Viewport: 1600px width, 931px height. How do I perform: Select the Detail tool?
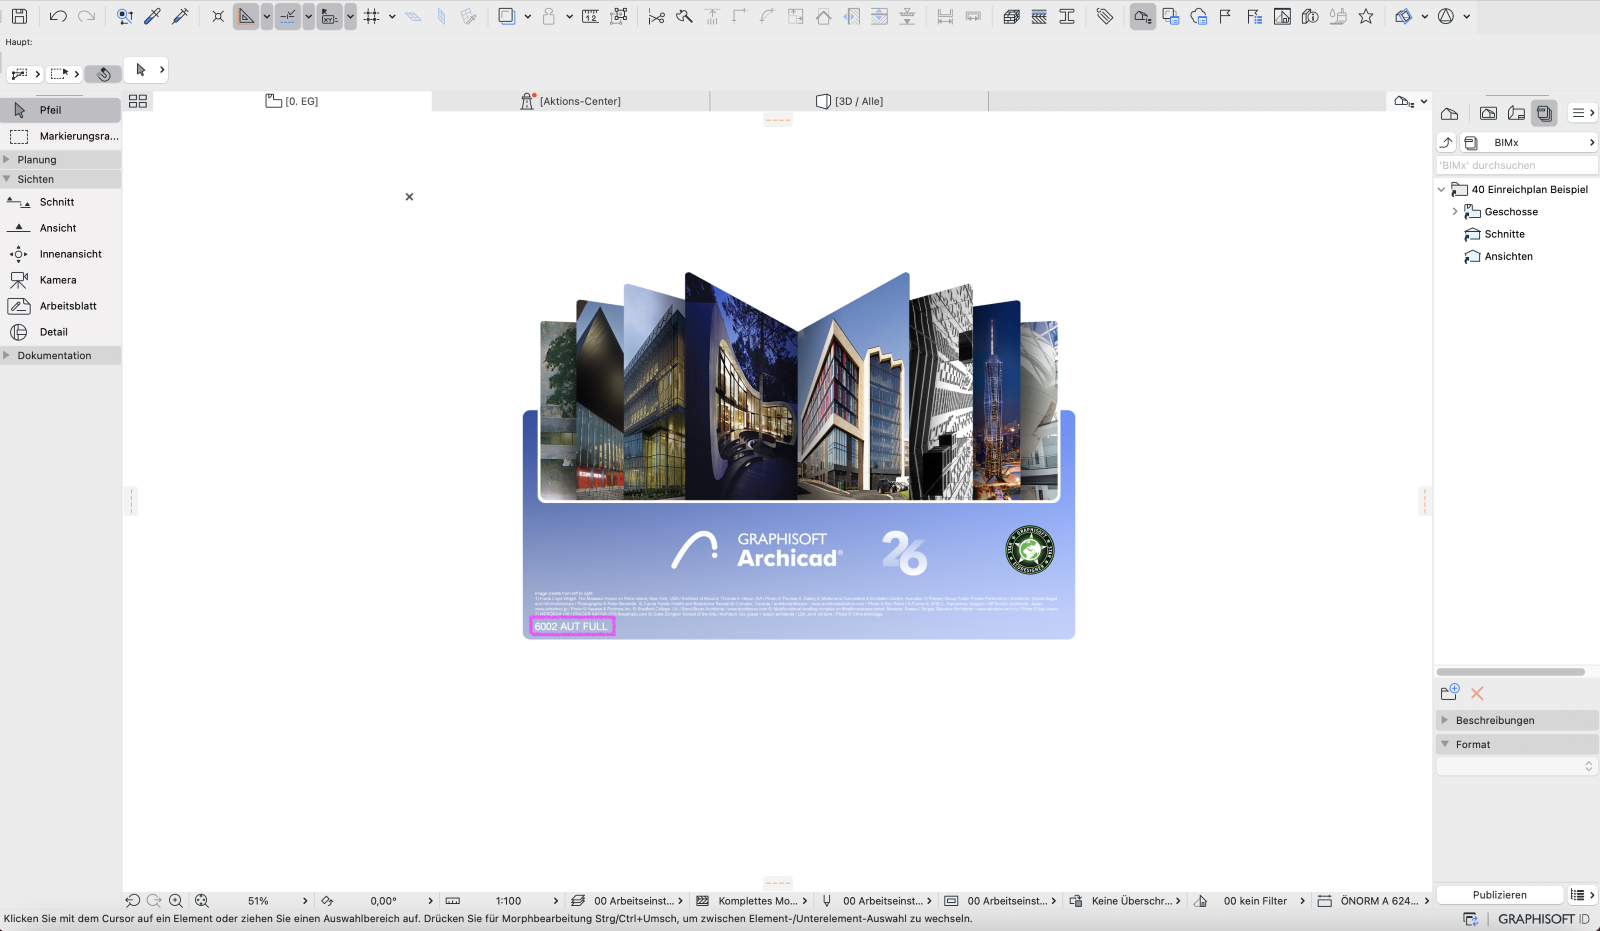(61, 332)
